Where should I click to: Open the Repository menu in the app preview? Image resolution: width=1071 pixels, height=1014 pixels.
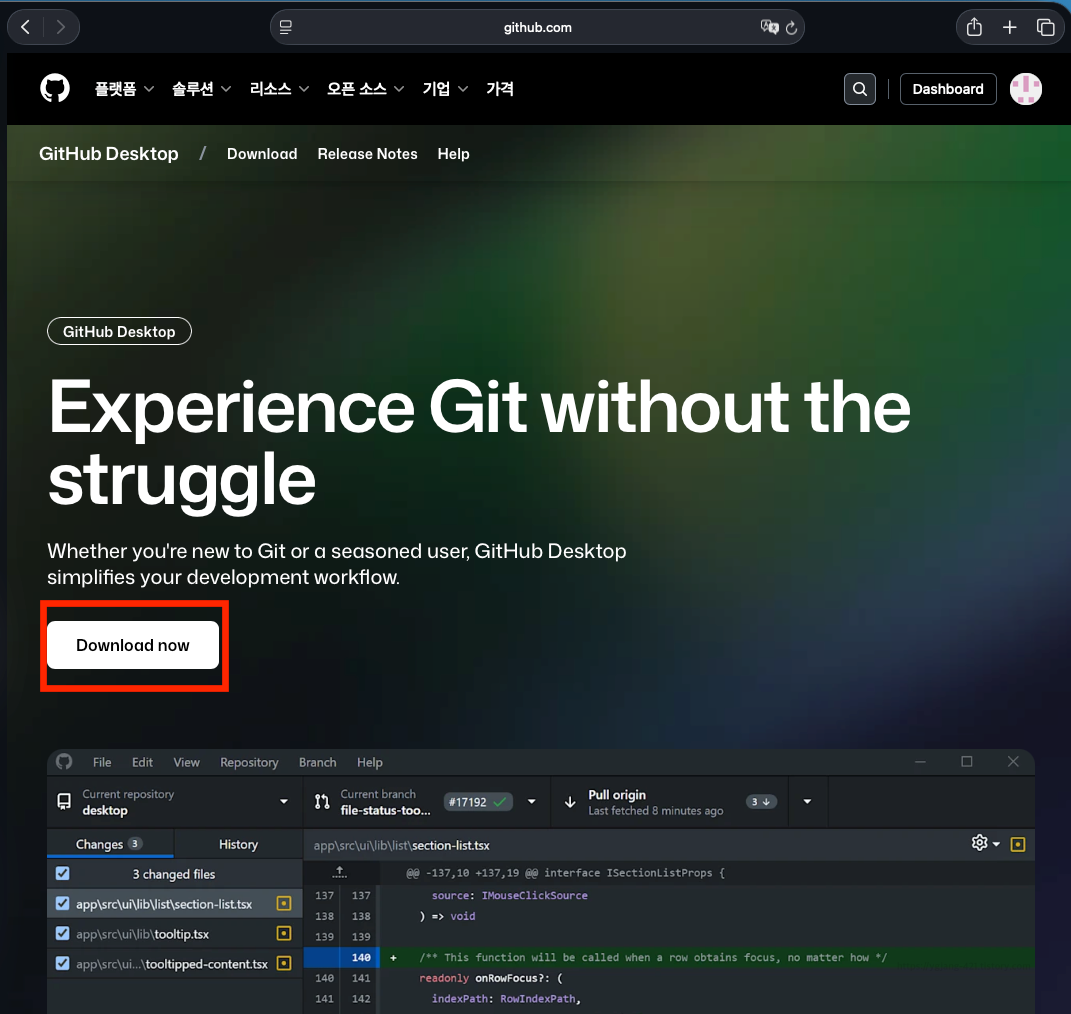tap(249, 762)
